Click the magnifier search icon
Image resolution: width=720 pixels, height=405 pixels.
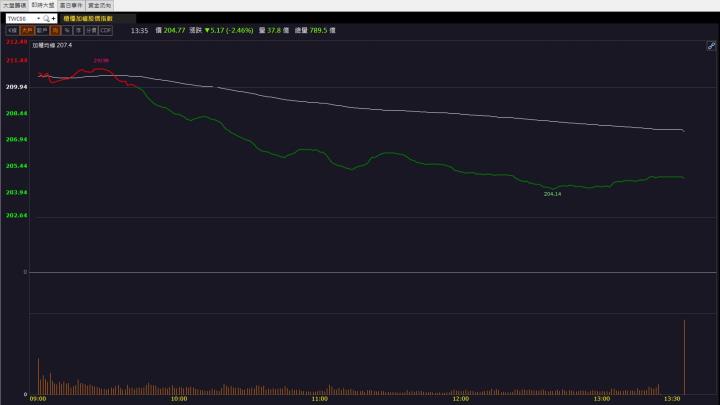46,18
